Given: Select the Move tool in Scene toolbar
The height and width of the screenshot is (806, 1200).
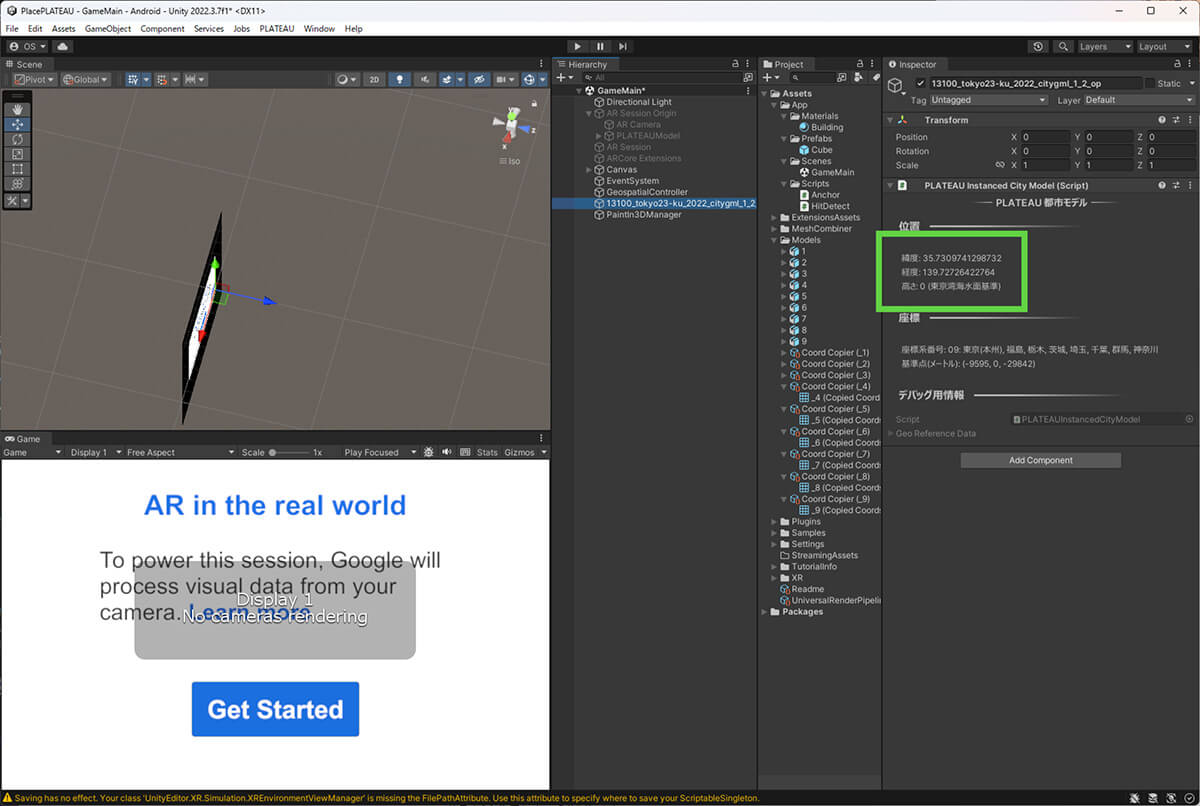Looking at the screenshot, I should coord(17,124).
